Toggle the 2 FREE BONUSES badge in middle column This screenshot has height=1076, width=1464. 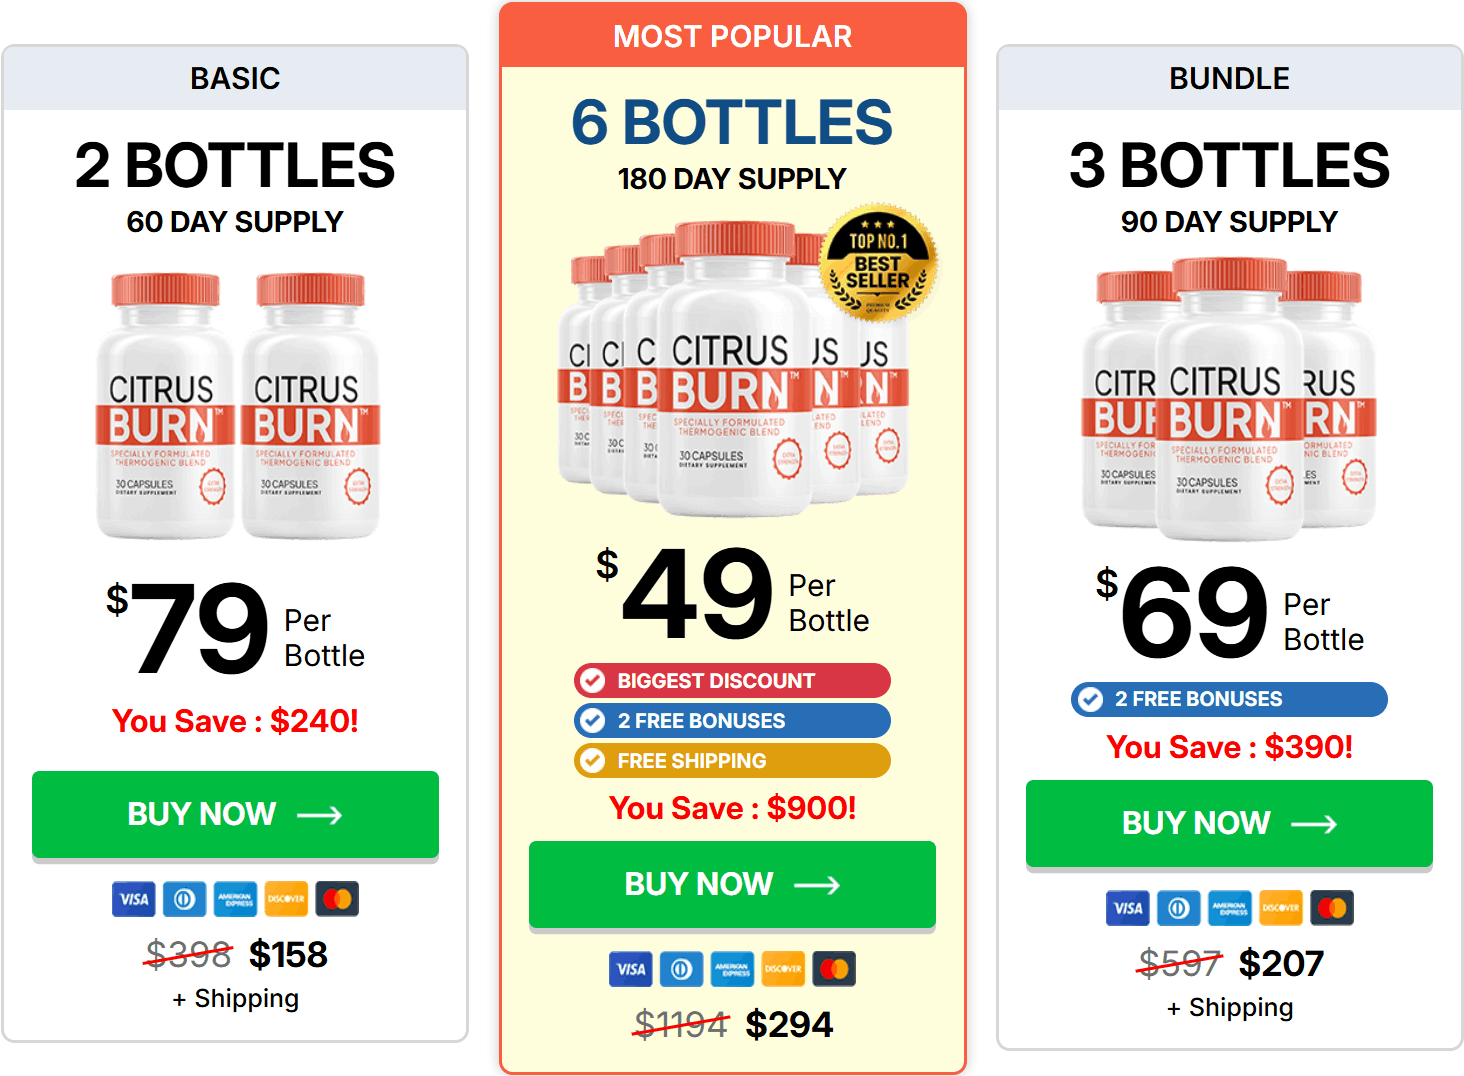coord(731,721)
